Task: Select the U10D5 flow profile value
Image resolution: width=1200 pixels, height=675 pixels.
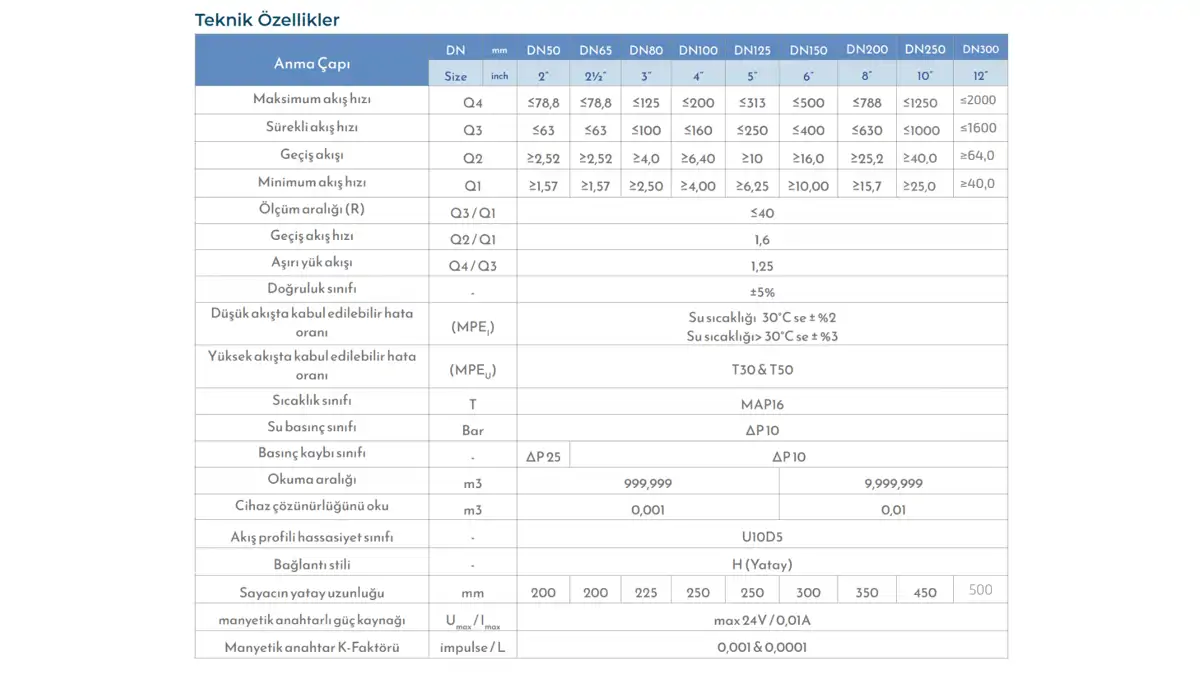Action: tap(762, 537)
